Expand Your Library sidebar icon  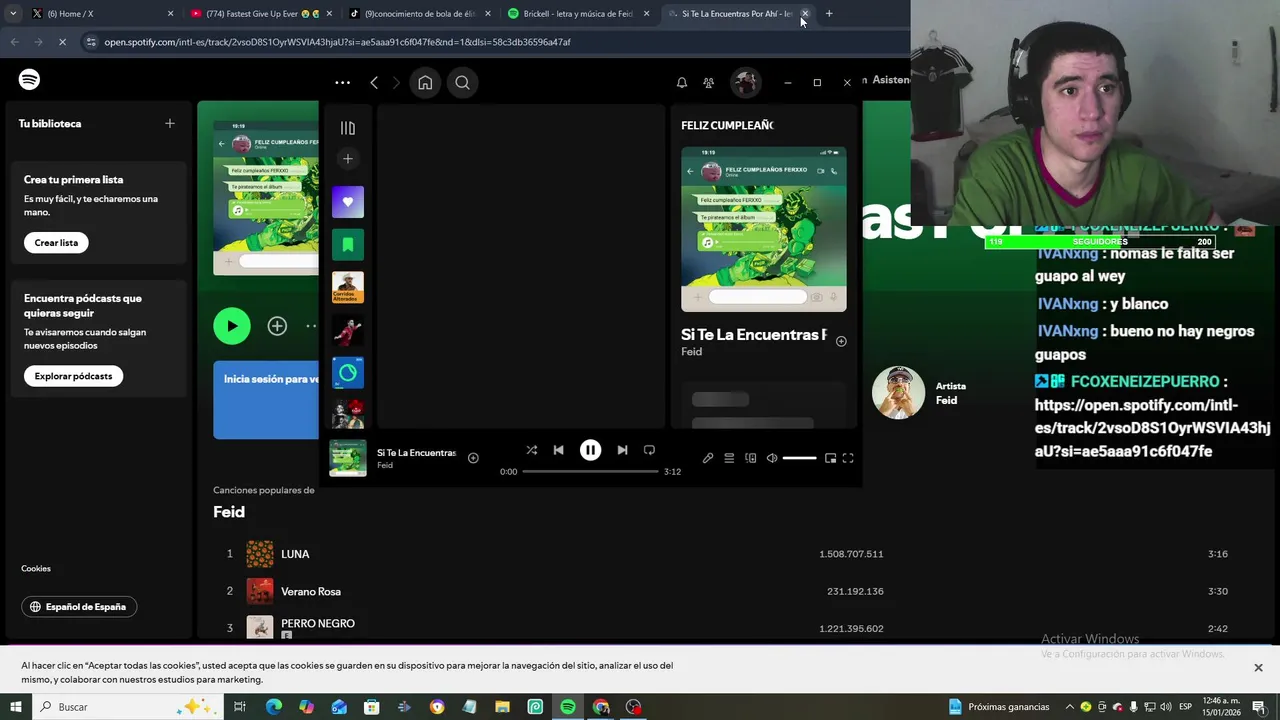click(x=348, y=128)
